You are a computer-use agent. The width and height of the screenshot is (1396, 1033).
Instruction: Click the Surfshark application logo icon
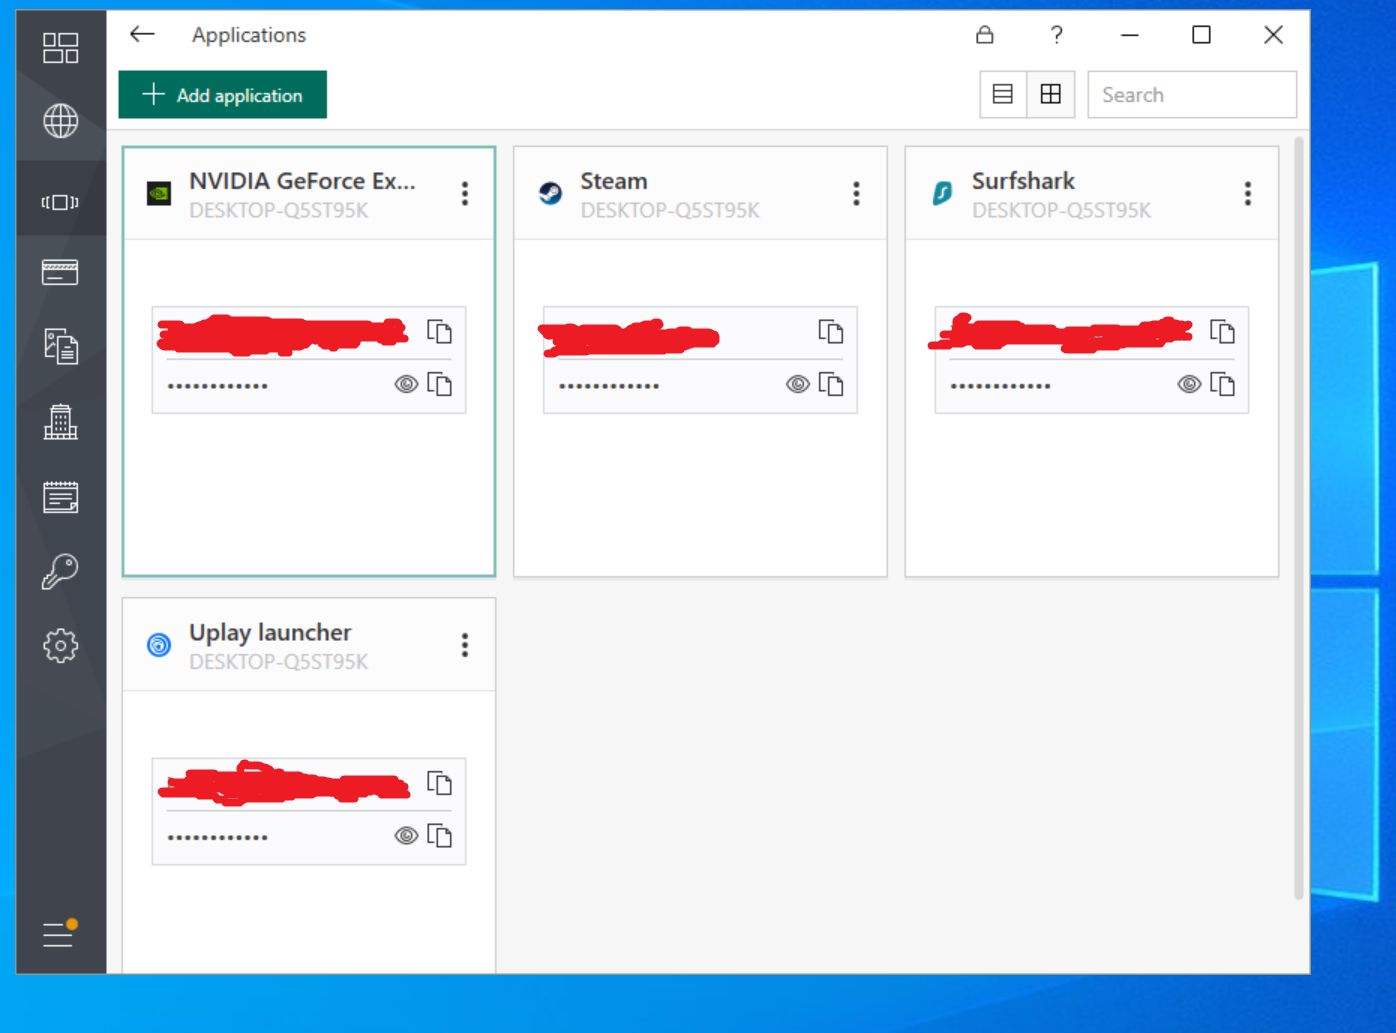click(x=942, y=193)
